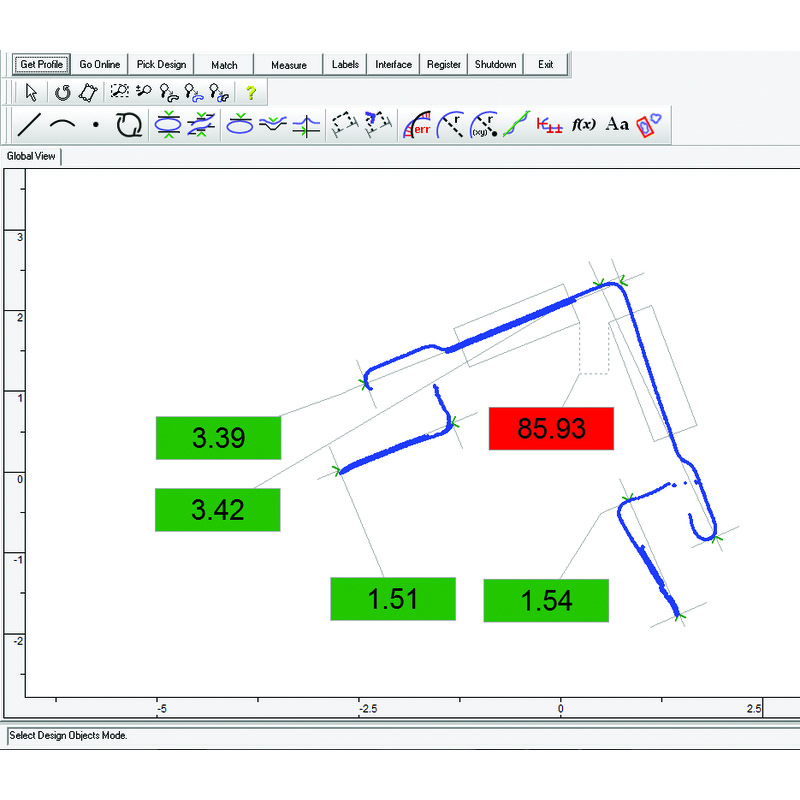This screenshot has height=800, width=800.
Task: Select the circular arrows refresh icon
Action: click(128, 125)
